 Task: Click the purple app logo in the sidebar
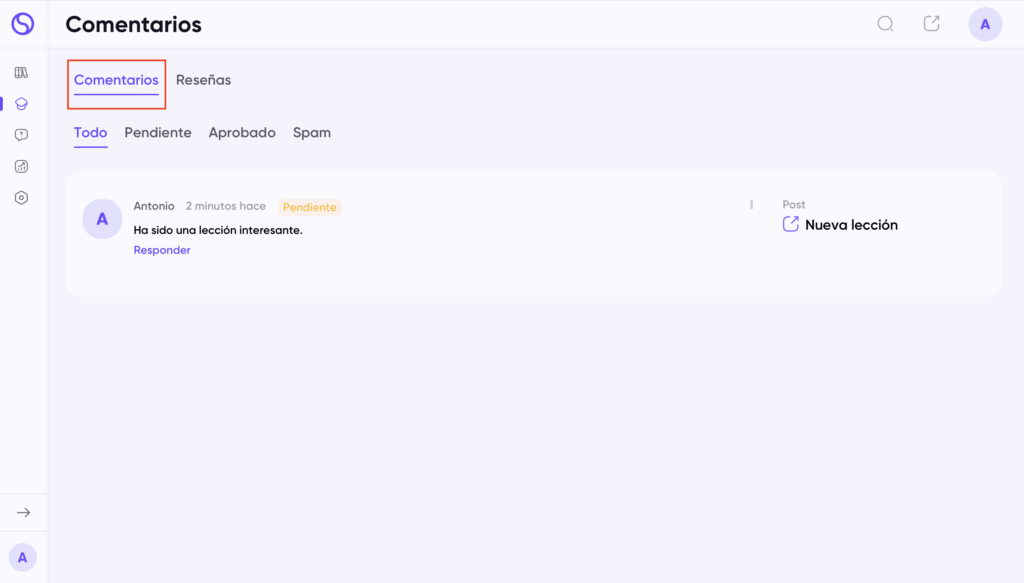22,24
